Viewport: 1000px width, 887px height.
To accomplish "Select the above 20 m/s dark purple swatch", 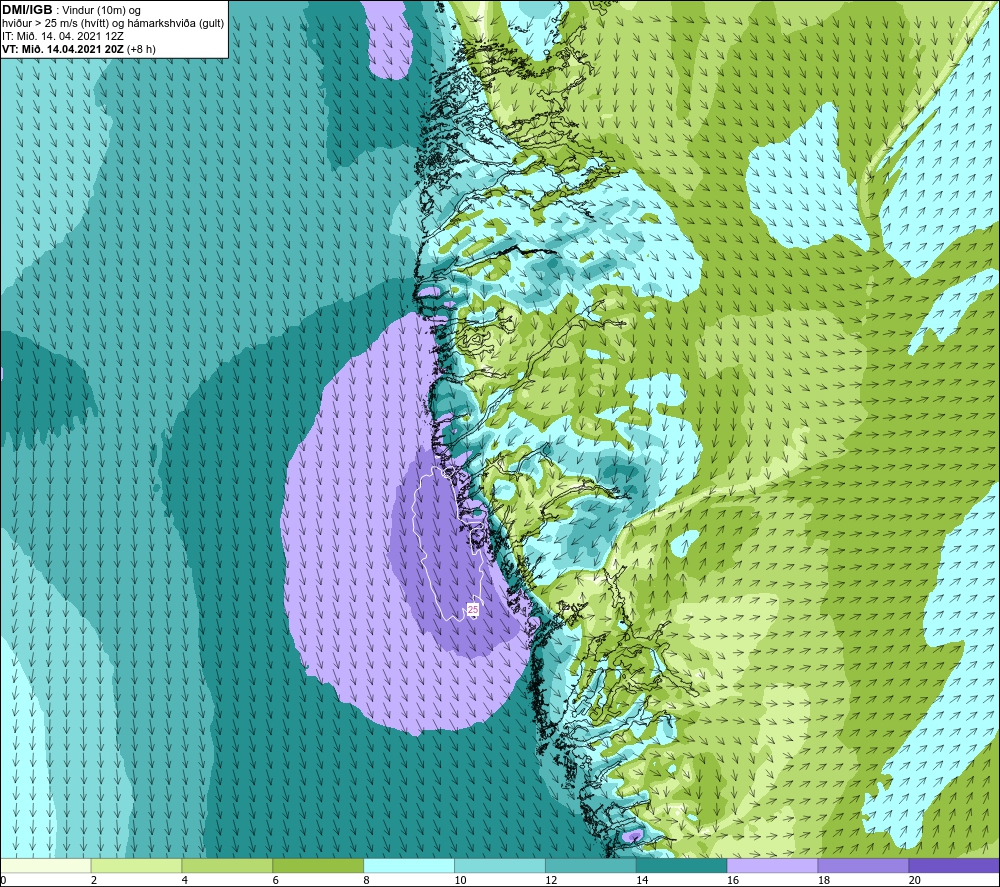I will pyautogui.click(x=954, y=865).
